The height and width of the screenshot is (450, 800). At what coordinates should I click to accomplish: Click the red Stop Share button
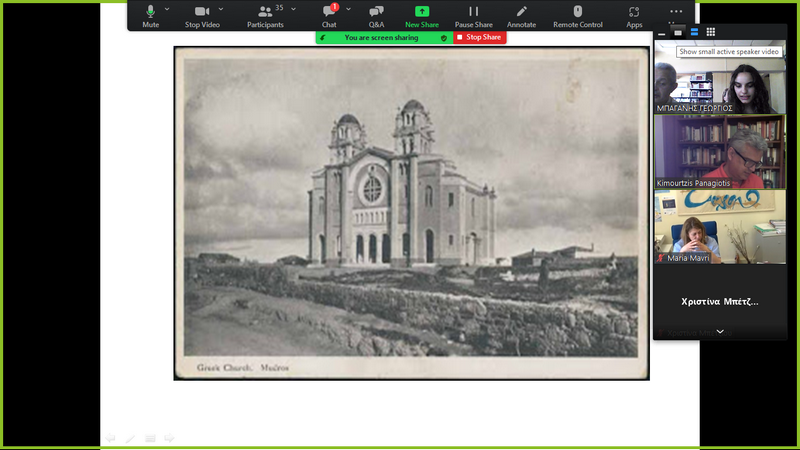click(480, 37)
